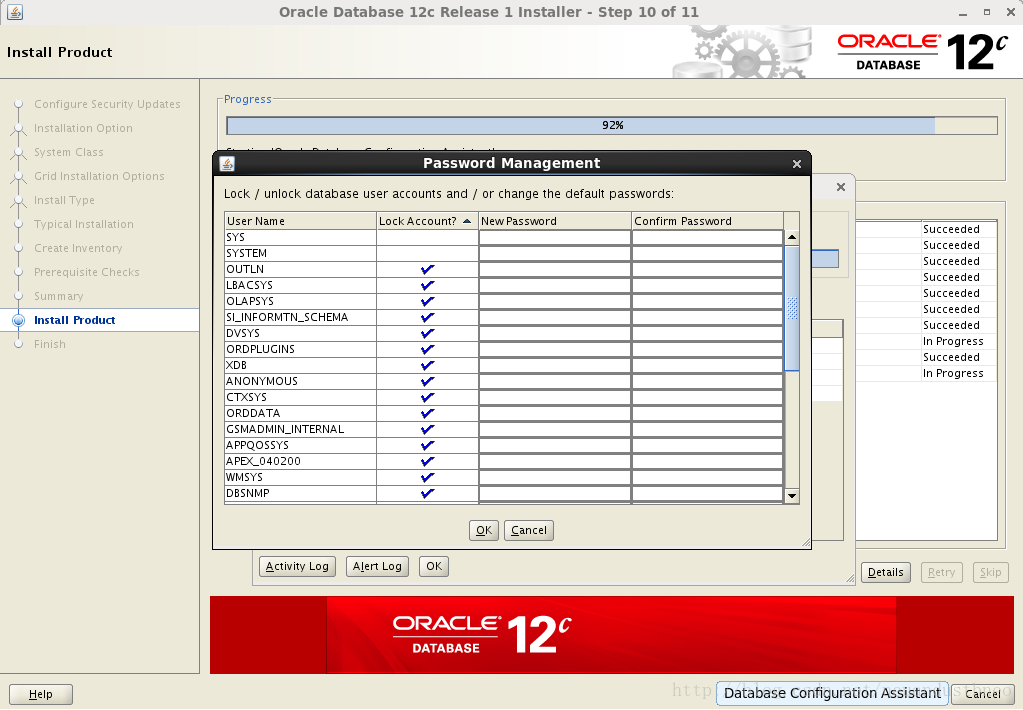The height and width of the screenshot is (710, 1023).
Task: Select the ANONYMOUS user name cell
Action: coord(300,381)
